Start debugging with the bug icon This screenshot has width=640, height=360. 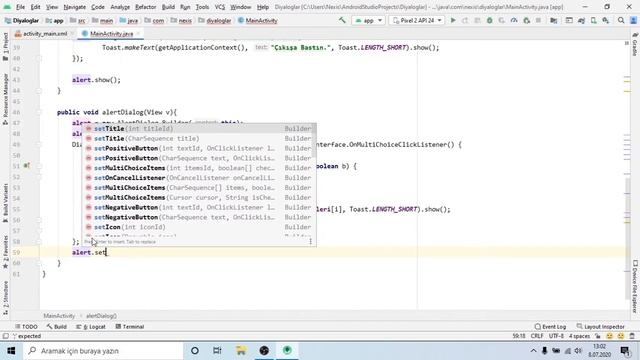point(489,20)
